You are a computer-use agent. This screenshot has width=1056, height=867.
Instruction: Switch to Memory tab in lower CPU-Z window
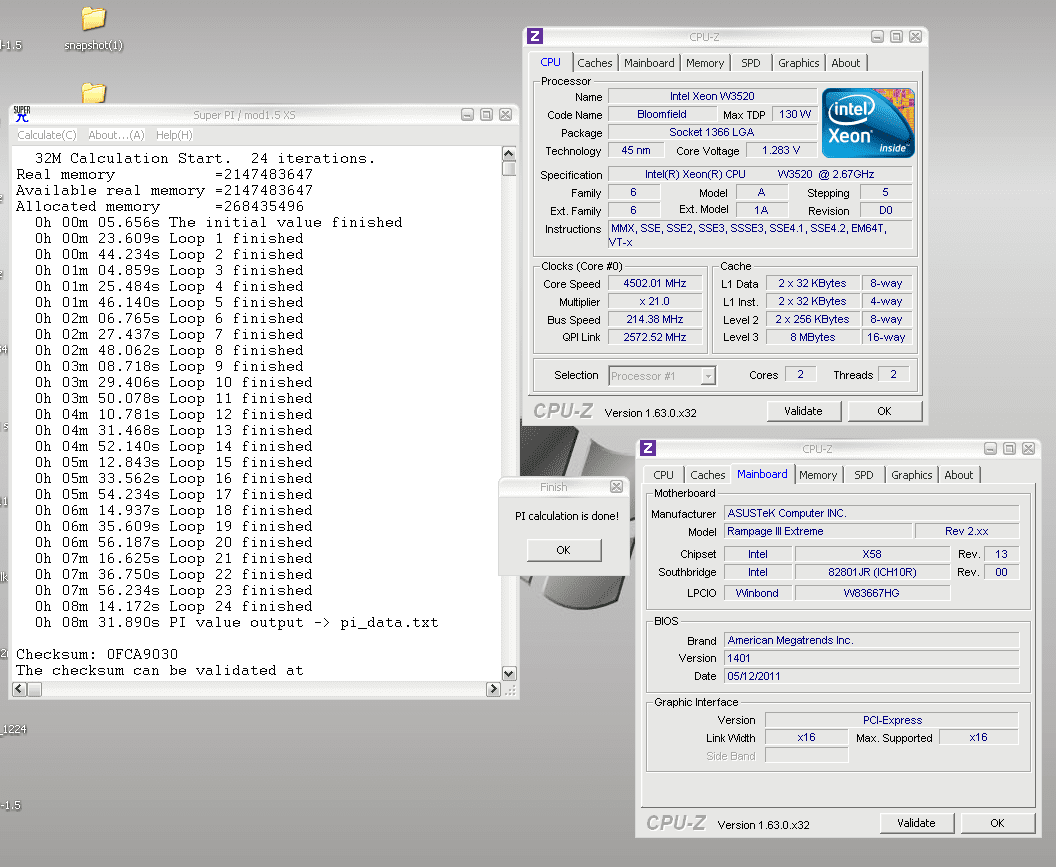click(818, 475)
